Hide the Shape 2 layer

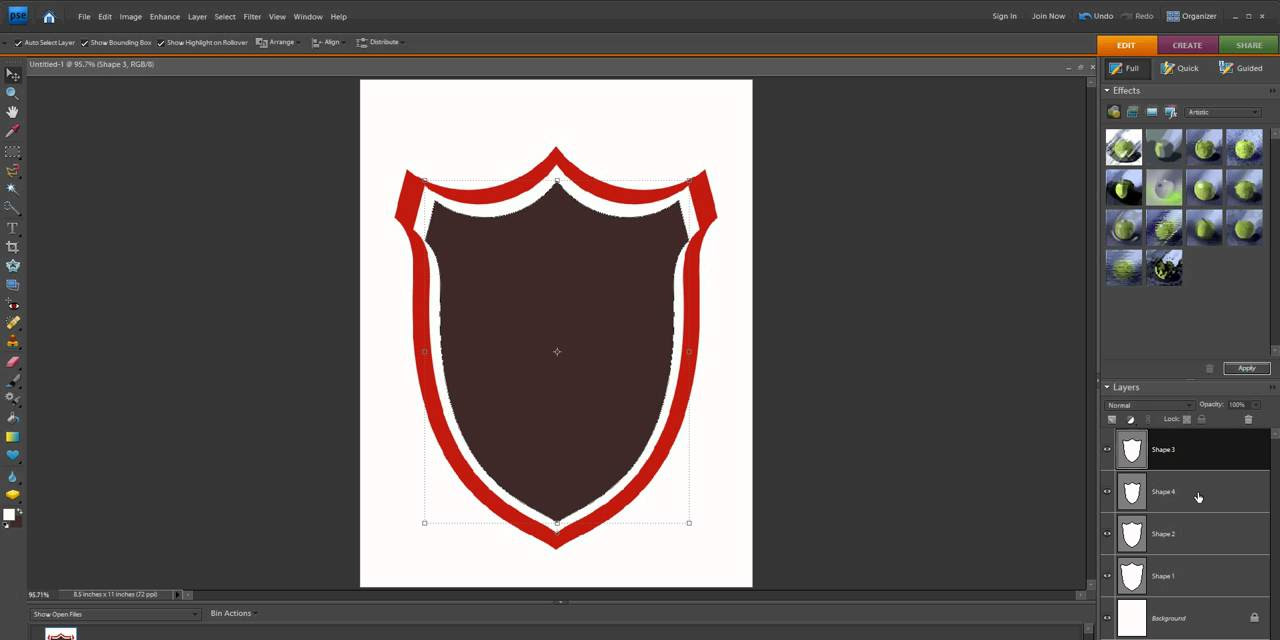coord(1107,533)
